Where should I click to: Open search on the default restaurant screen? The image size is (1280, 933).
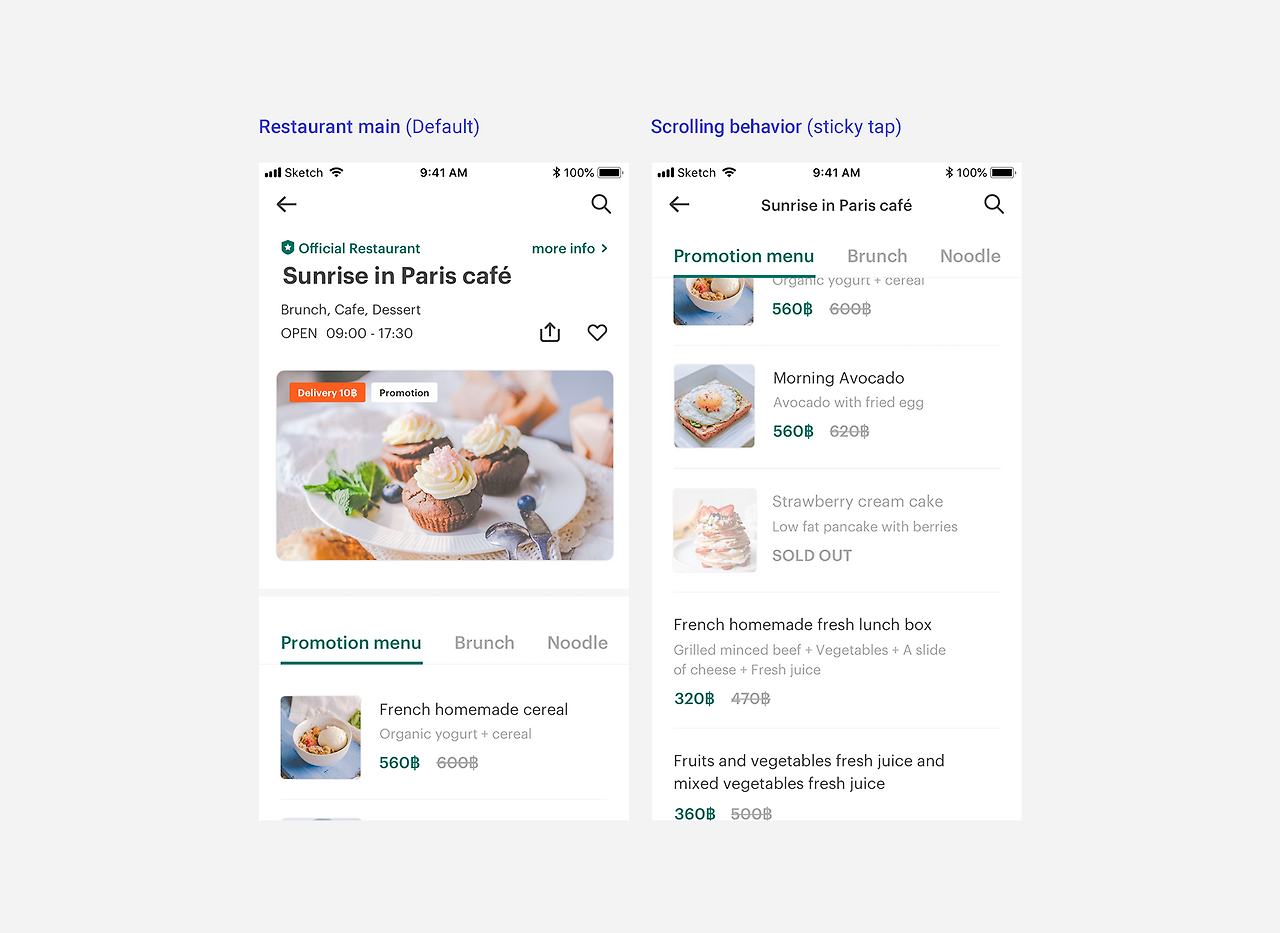point(601,204)
